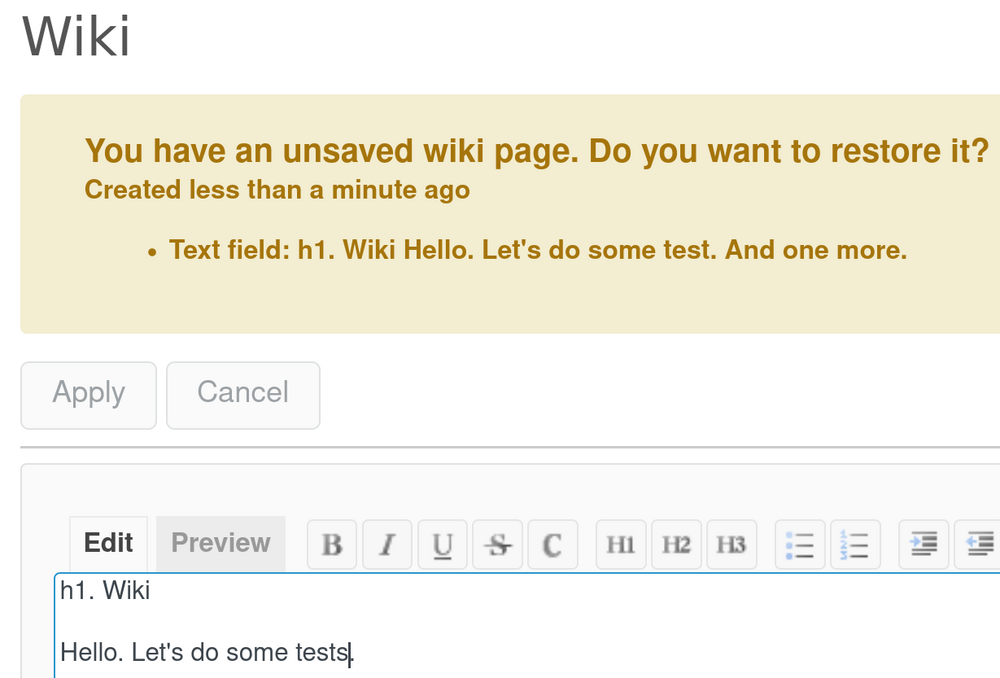
Task: Insert a level 1 heading using H1
Action: pos(620,543)
